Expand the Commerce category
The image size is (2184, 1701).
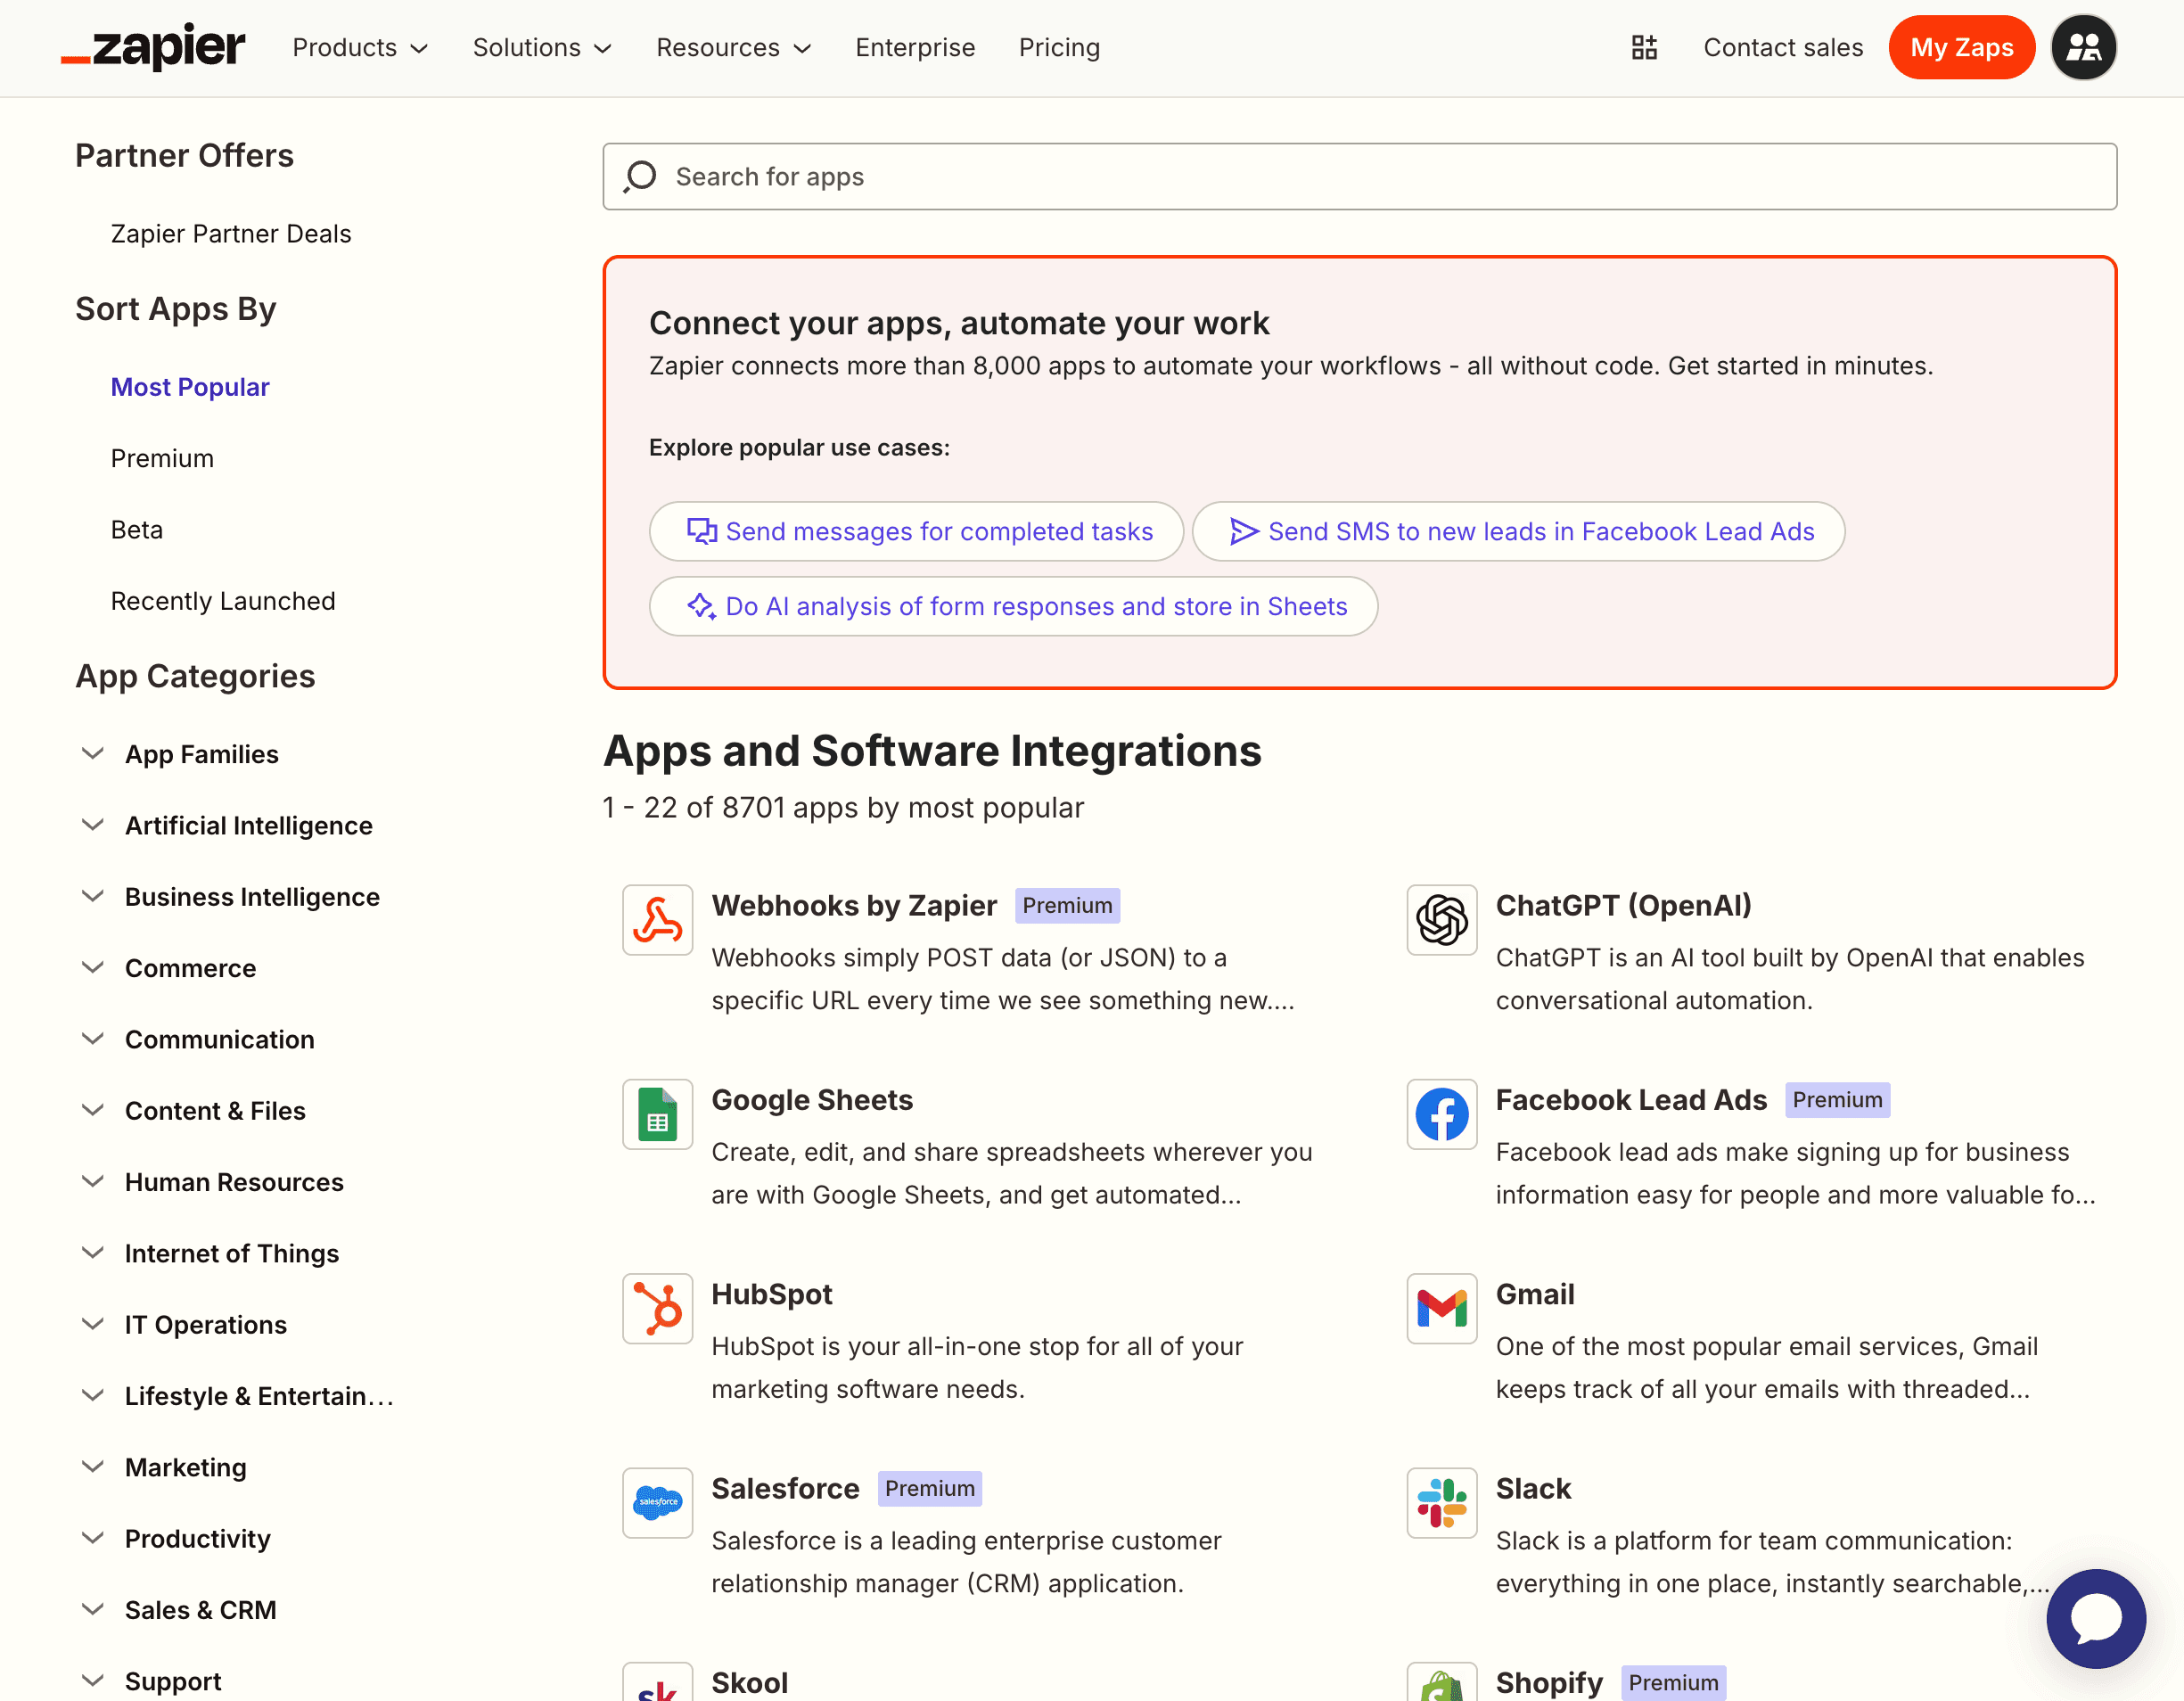pos(92,968)
